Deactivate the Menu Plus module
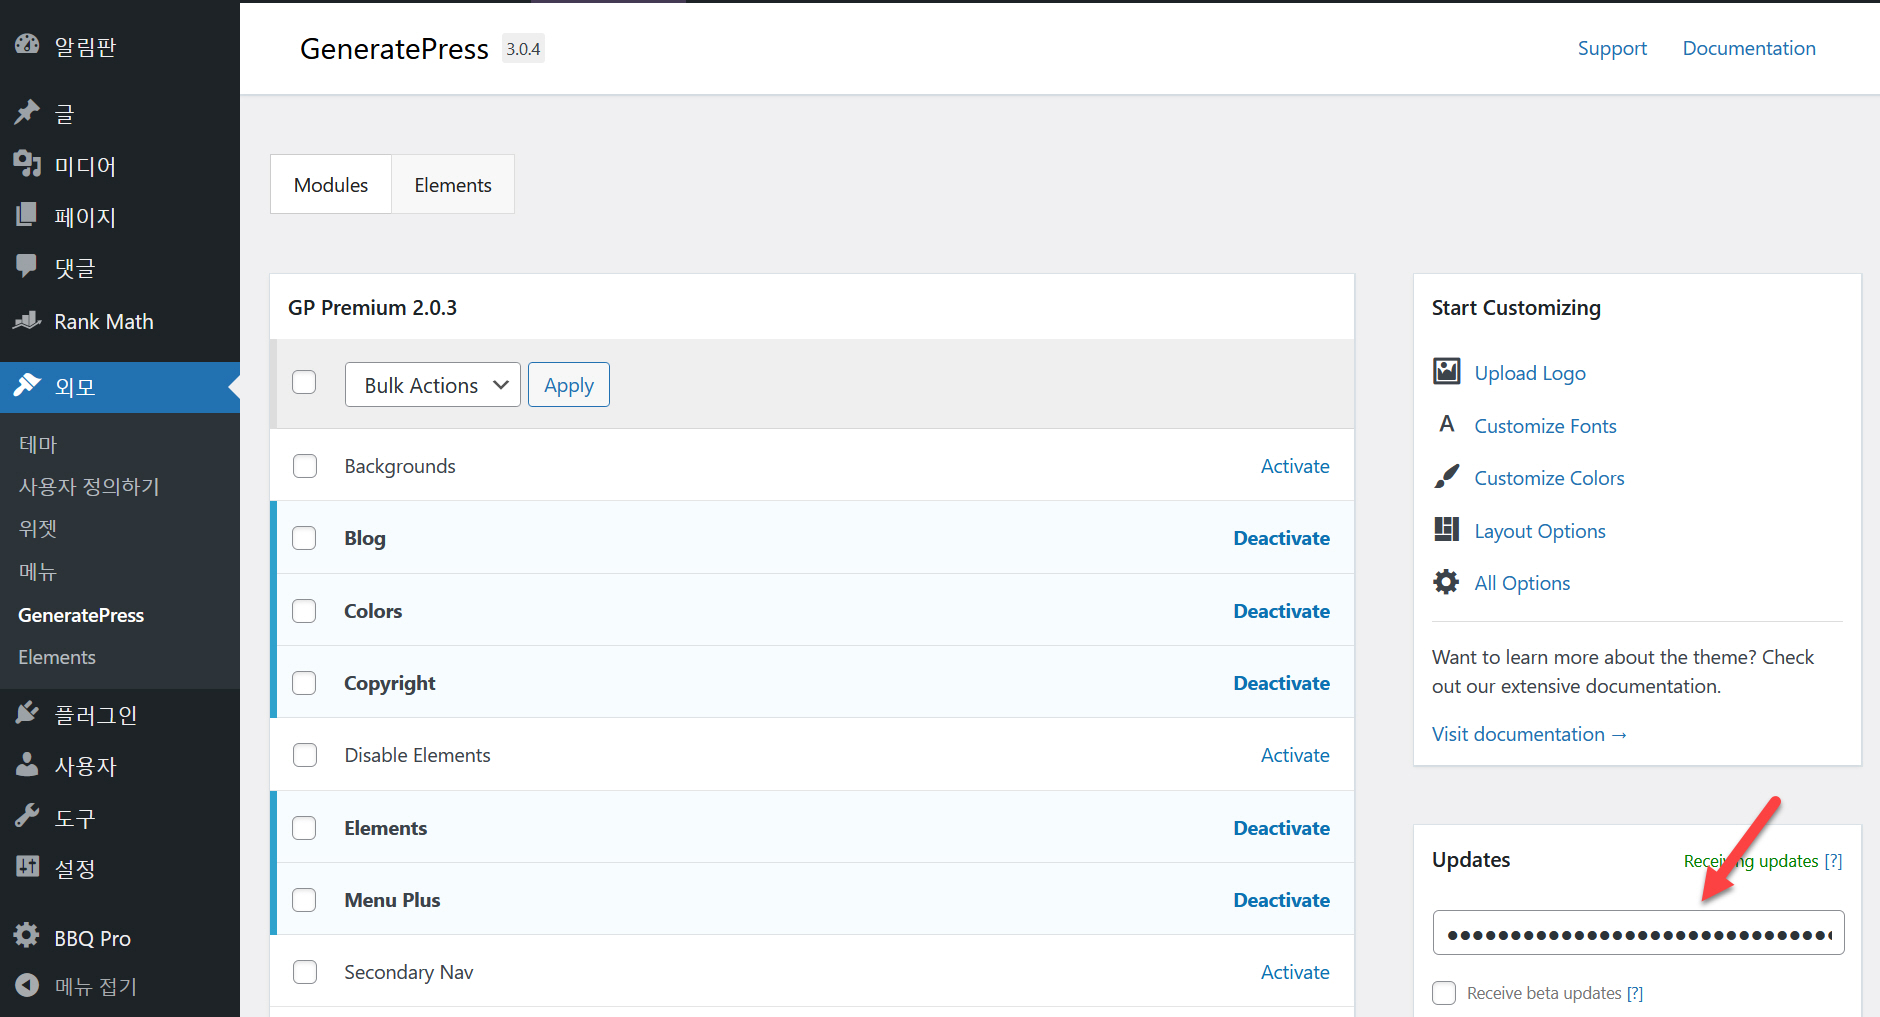The image size is (1880, 1017). click(x=1281, y=900)
